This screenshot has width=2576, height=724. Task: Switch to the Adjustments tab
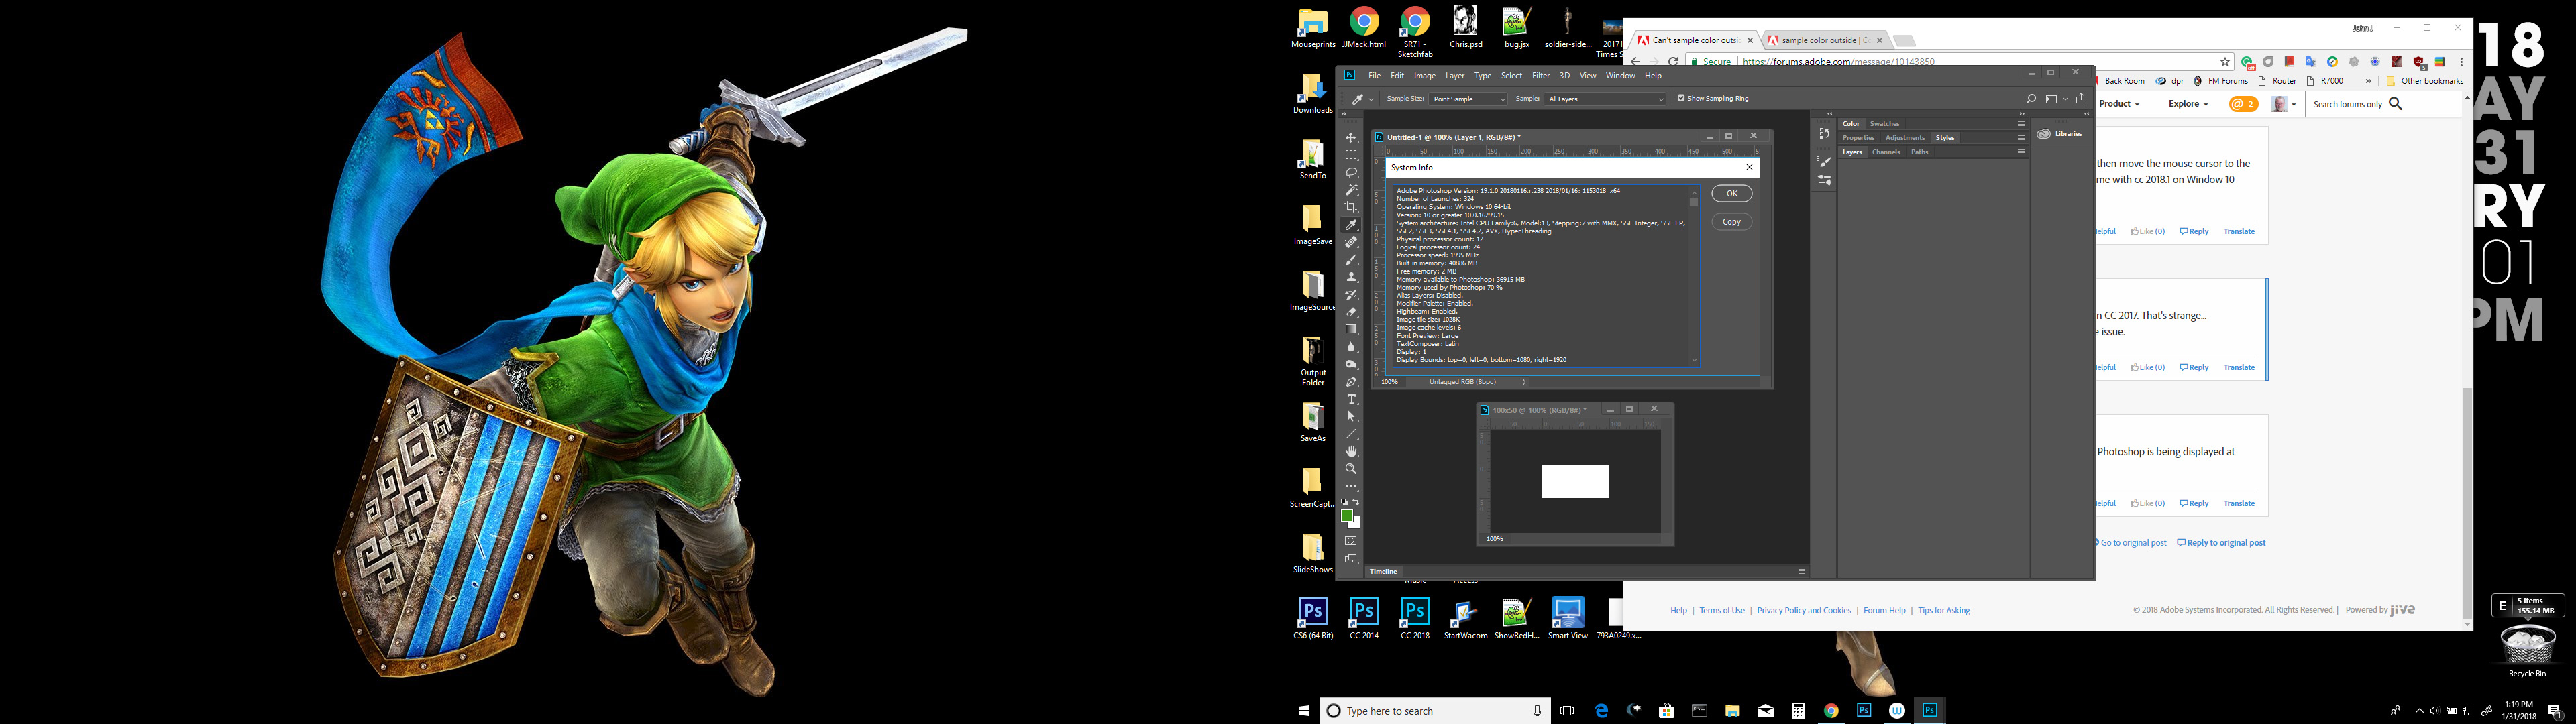pos(1904,138)
